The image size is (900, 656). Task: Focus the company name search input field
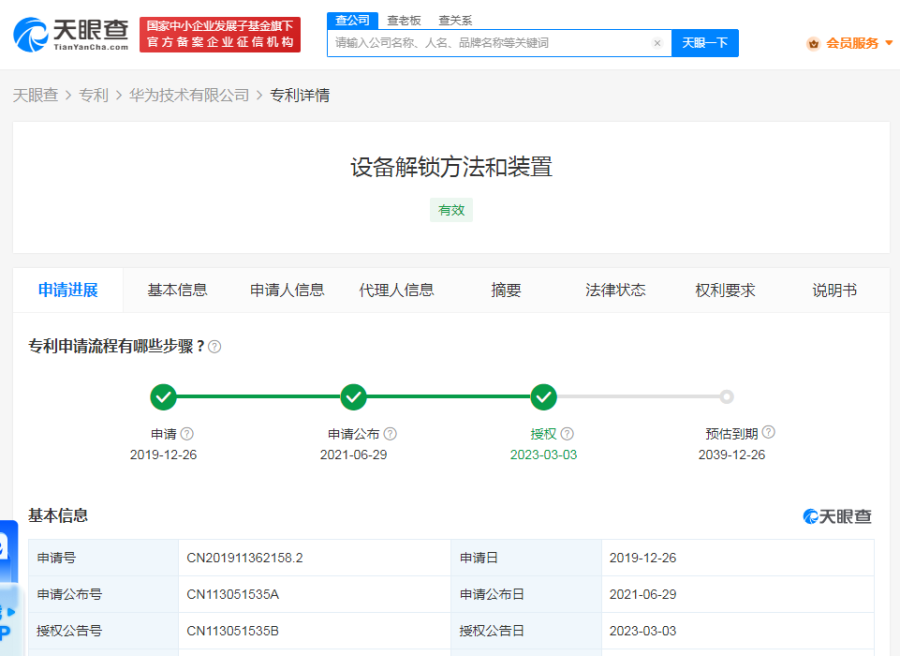tap(490, 43)
